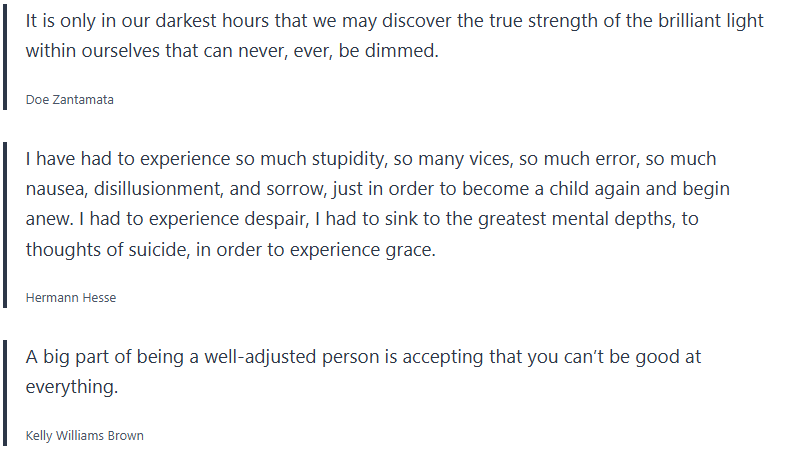Click the word 'nausea' in the Hesse quote
Screen dimensions: 804x450
pyautogui.click(x=56, y=189)
